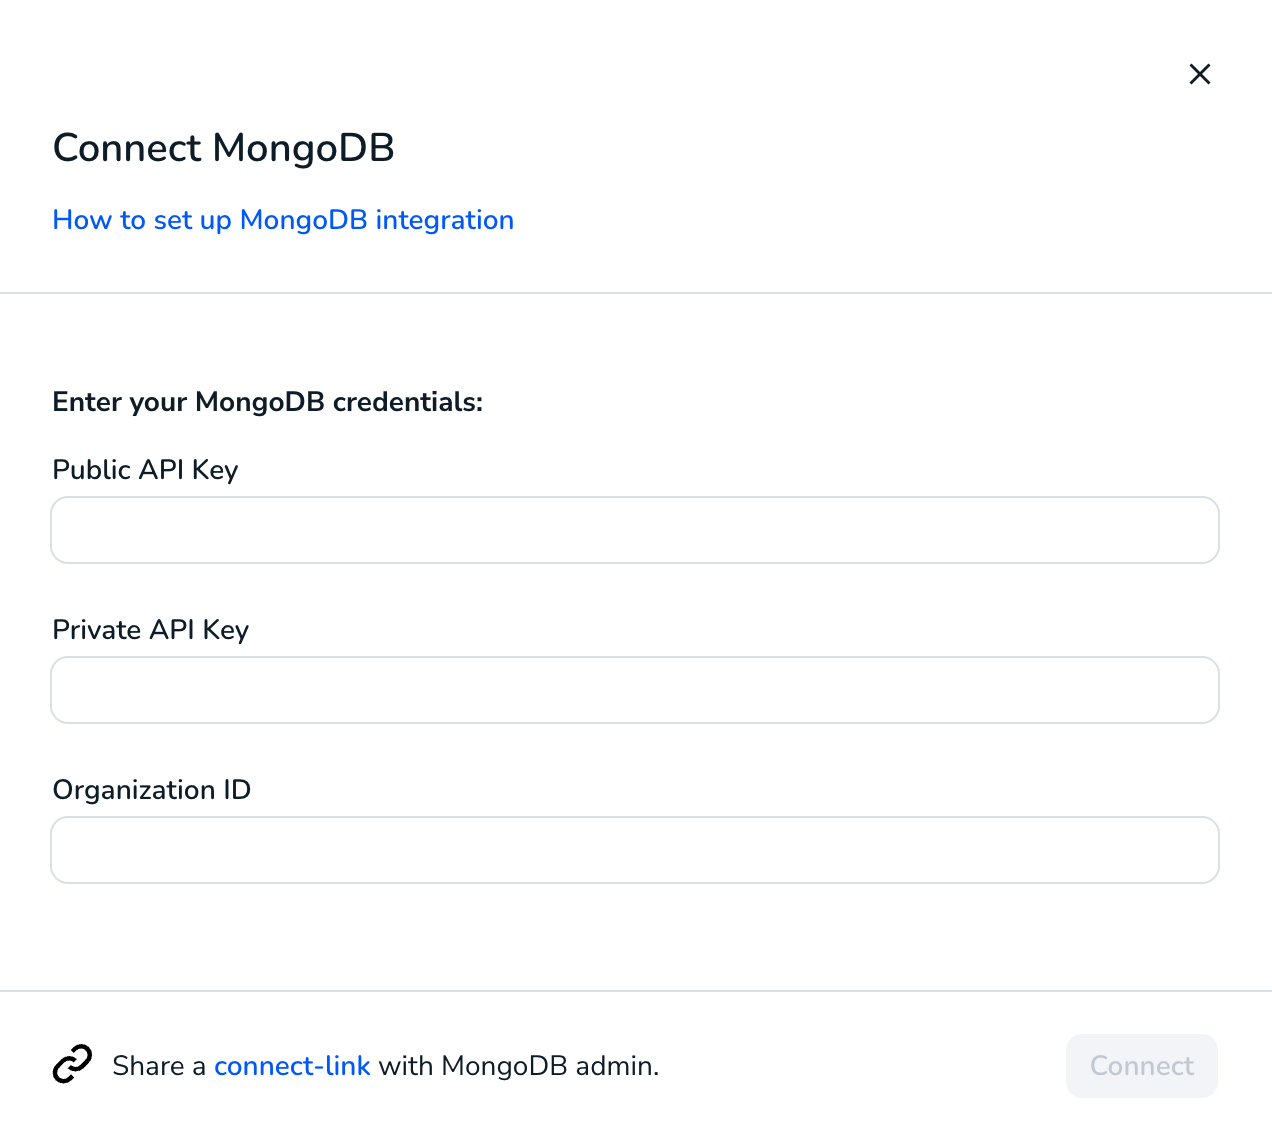Click the Private API Key label
This screenshot has width=1272, height=1124.
coord(151,630)
